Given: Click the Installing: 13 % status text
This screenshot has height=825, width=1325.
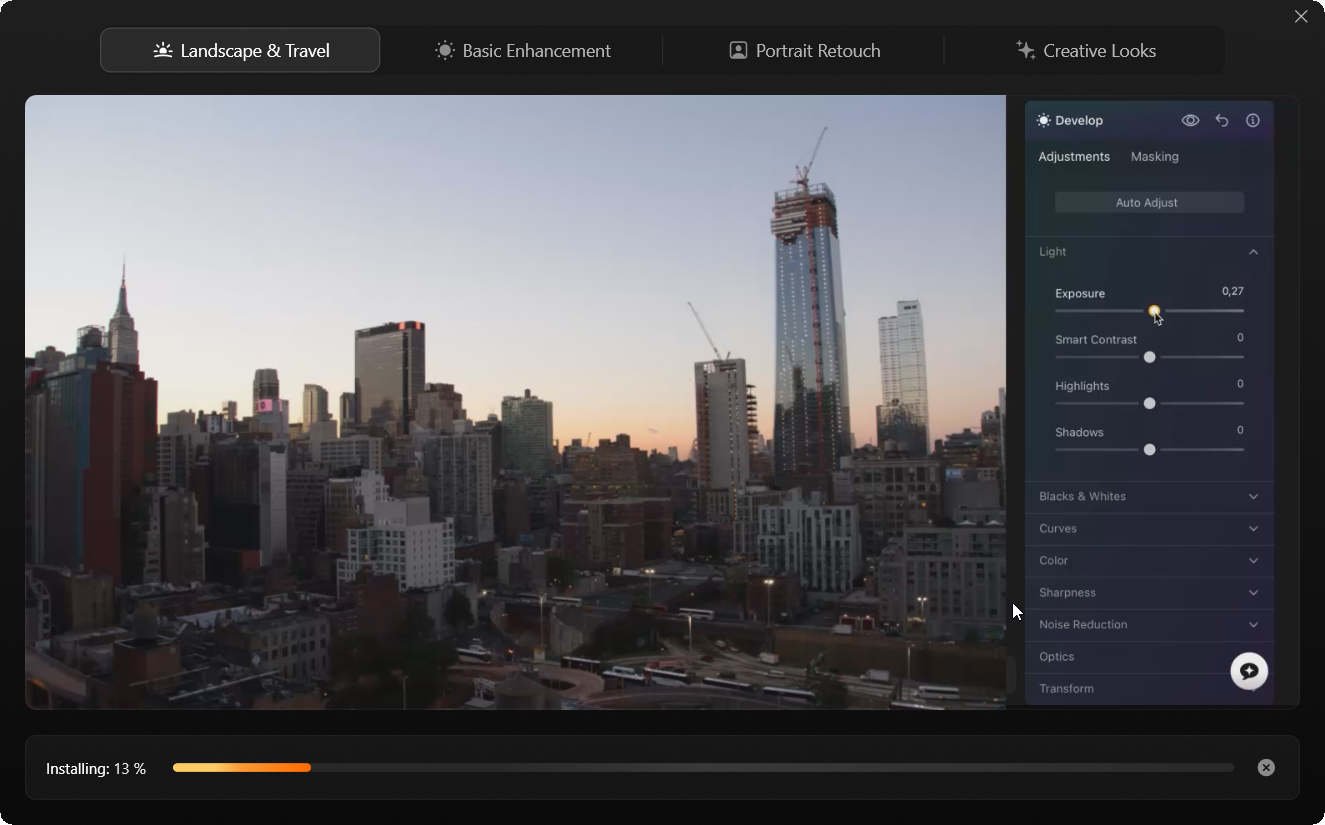Looking at the screenshot, I should [x=96, y=769].
